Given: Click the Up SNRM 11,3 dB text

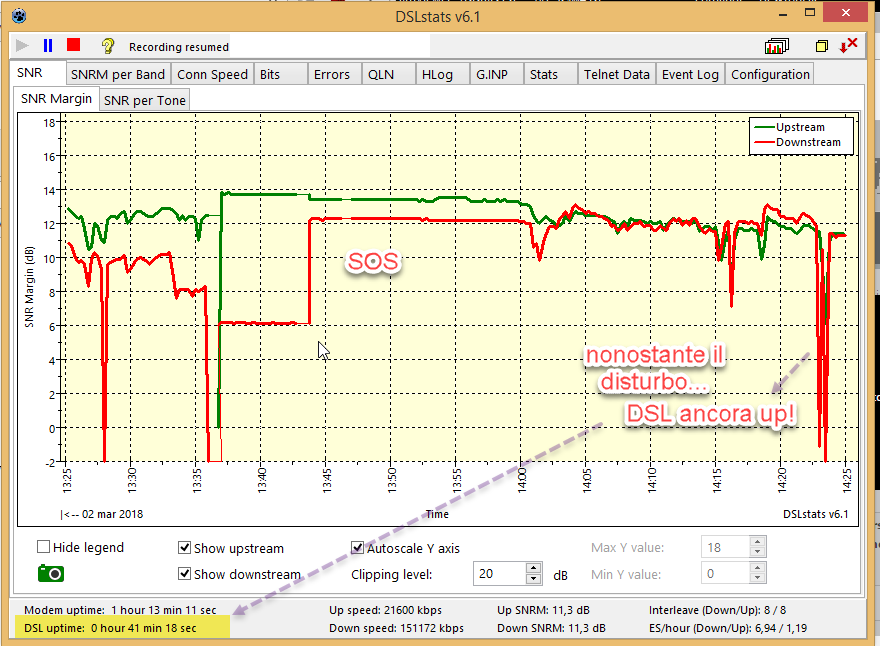Looking at the screenshot, I should pyautogui.click(x=543, y=610).
